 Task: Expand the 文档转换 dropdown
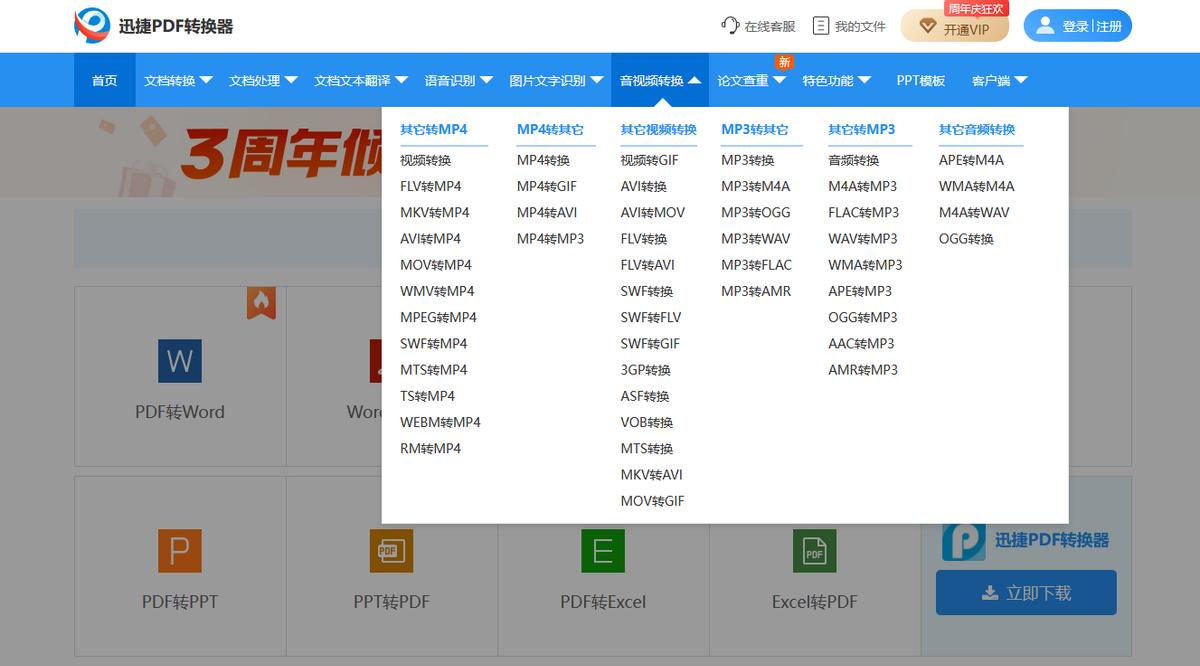click(x=178, y=80)
